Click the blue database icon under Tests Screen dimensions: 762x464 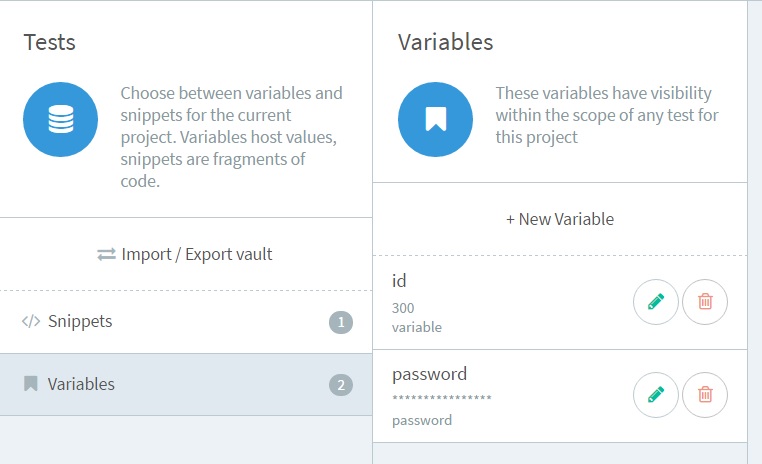[x=61, y=120]
